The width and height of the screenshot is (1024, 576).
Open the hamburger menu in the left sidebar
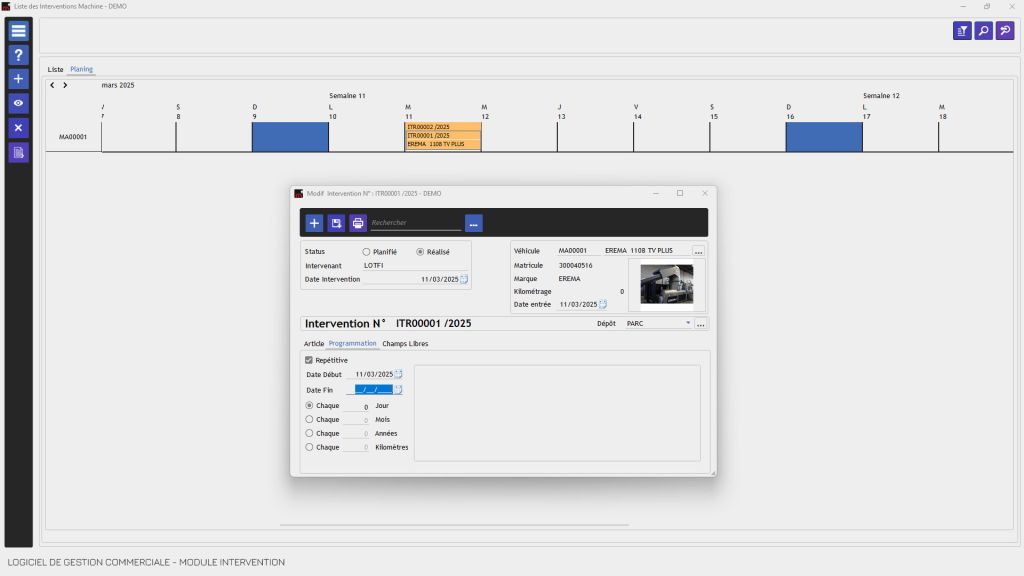click(18, 31)
